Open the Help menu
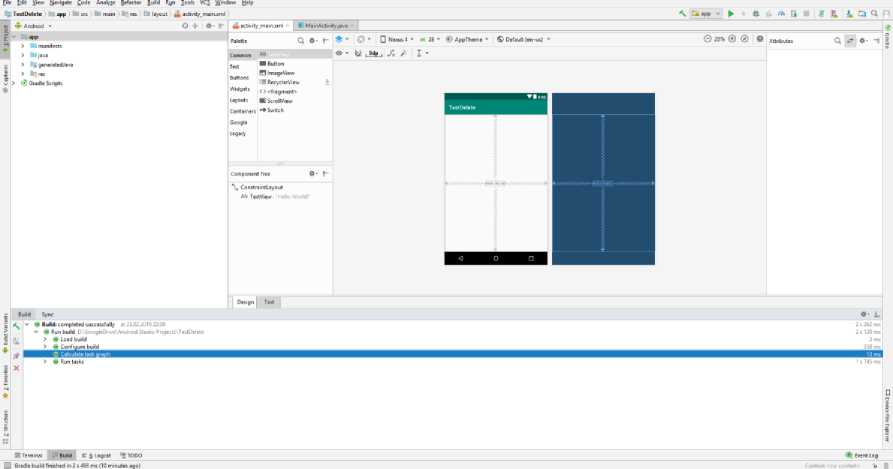This screenshot has height=469, width=893. (247, 3)
